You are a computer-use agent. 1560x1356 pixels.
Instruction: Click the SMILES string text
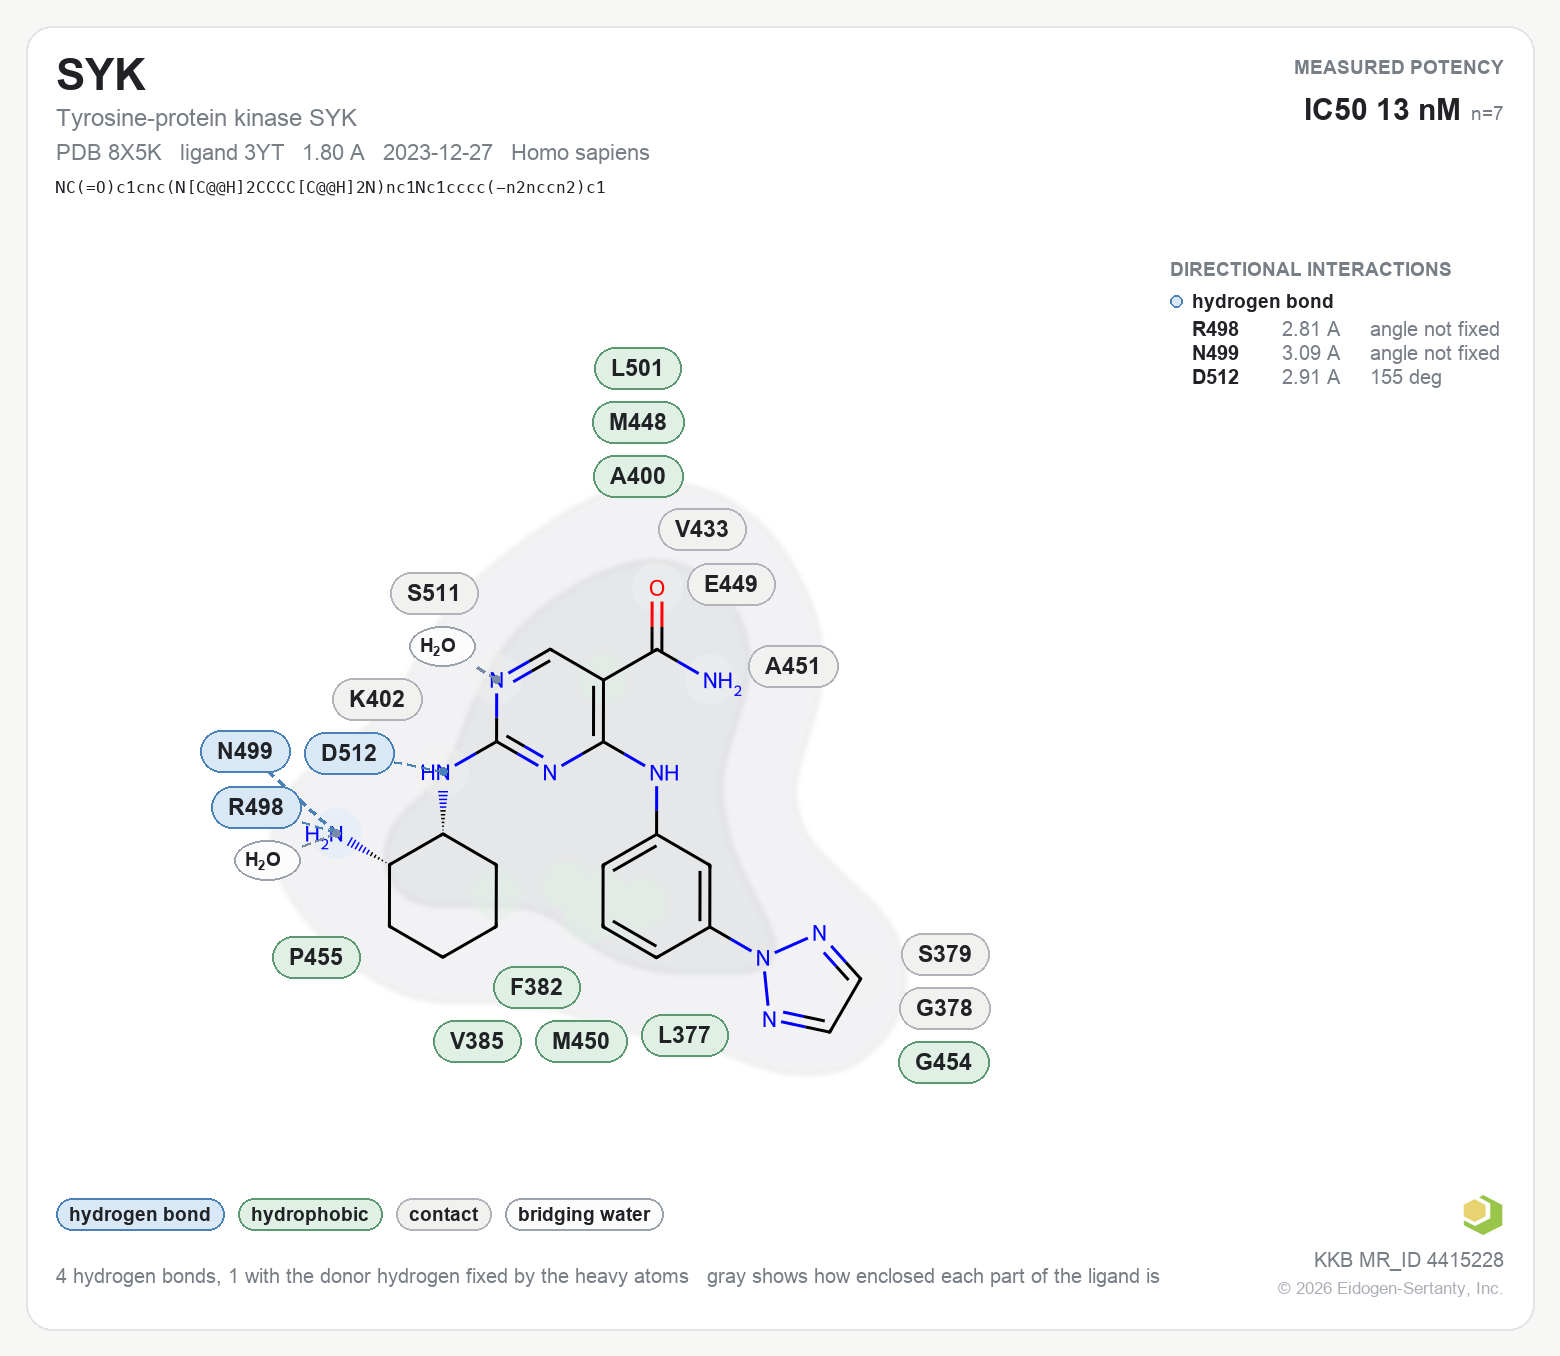coord(330,187)
